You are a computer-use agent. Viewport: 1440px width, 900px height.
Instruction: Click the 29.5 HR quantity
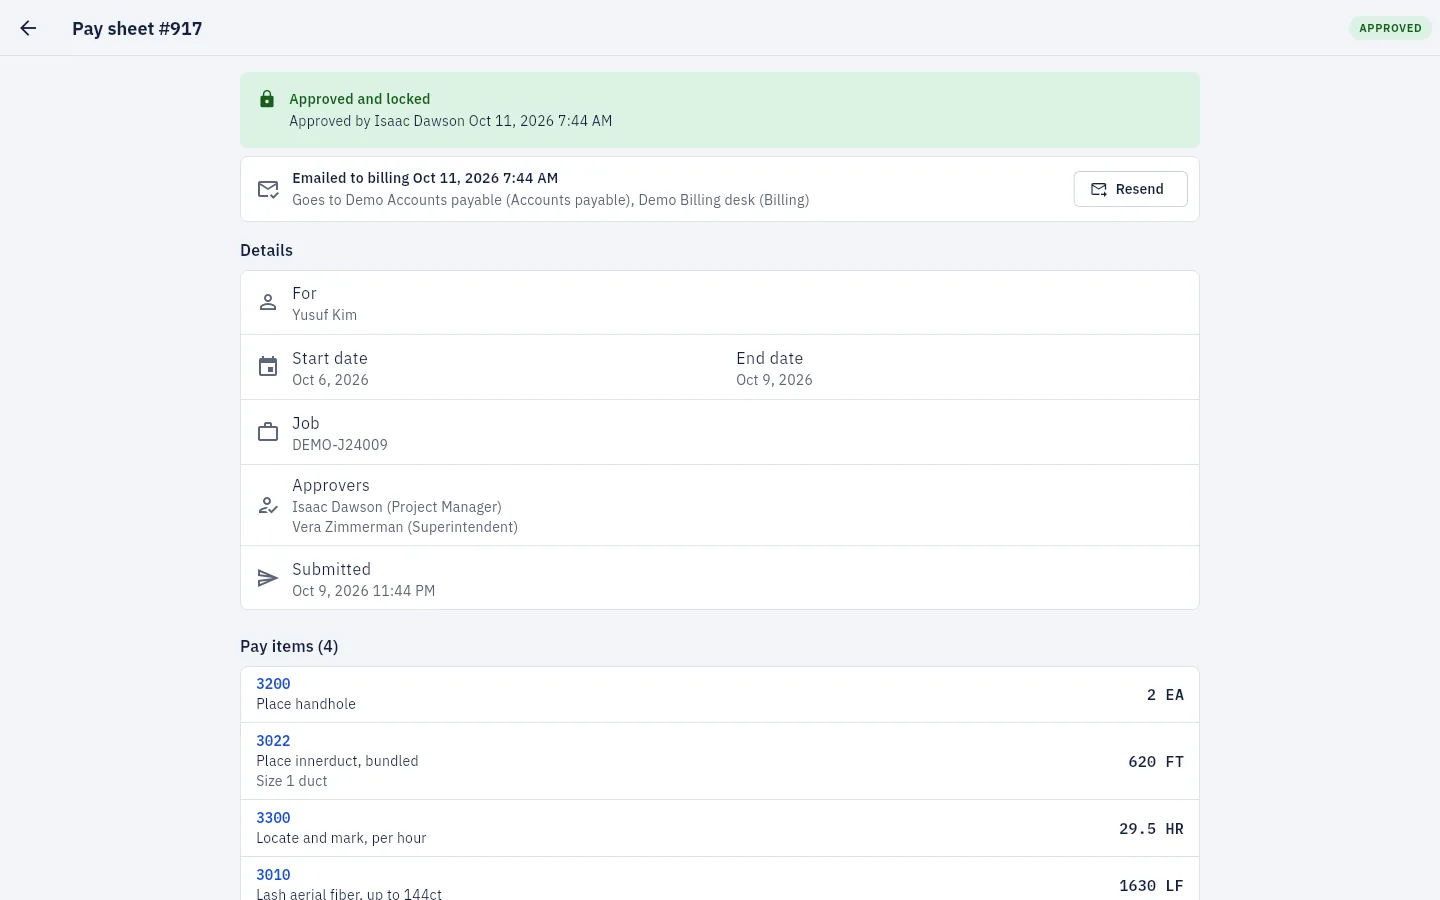point(1151,829)
